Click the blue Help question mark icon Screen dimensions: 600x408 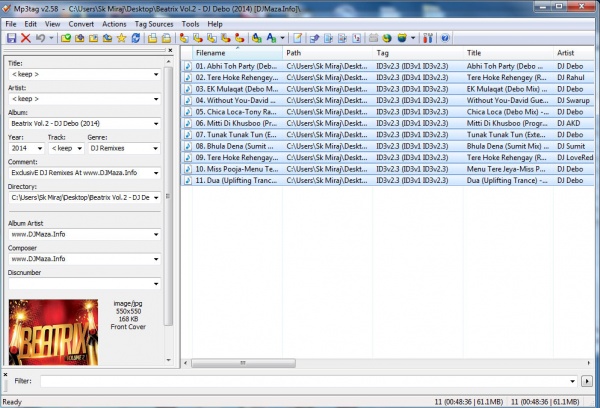(x=445, y=38)
